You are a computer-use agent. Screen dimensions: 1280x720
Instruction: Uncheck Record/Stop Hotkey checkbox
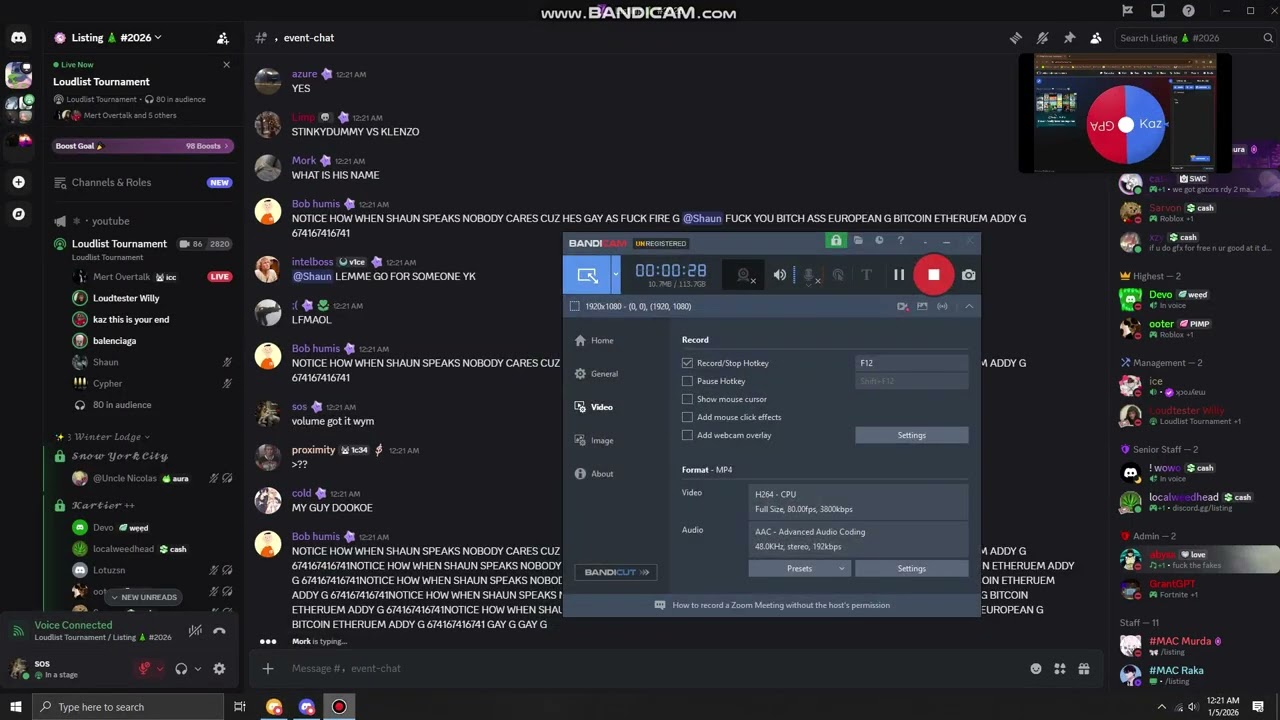[x=687, y=363]
